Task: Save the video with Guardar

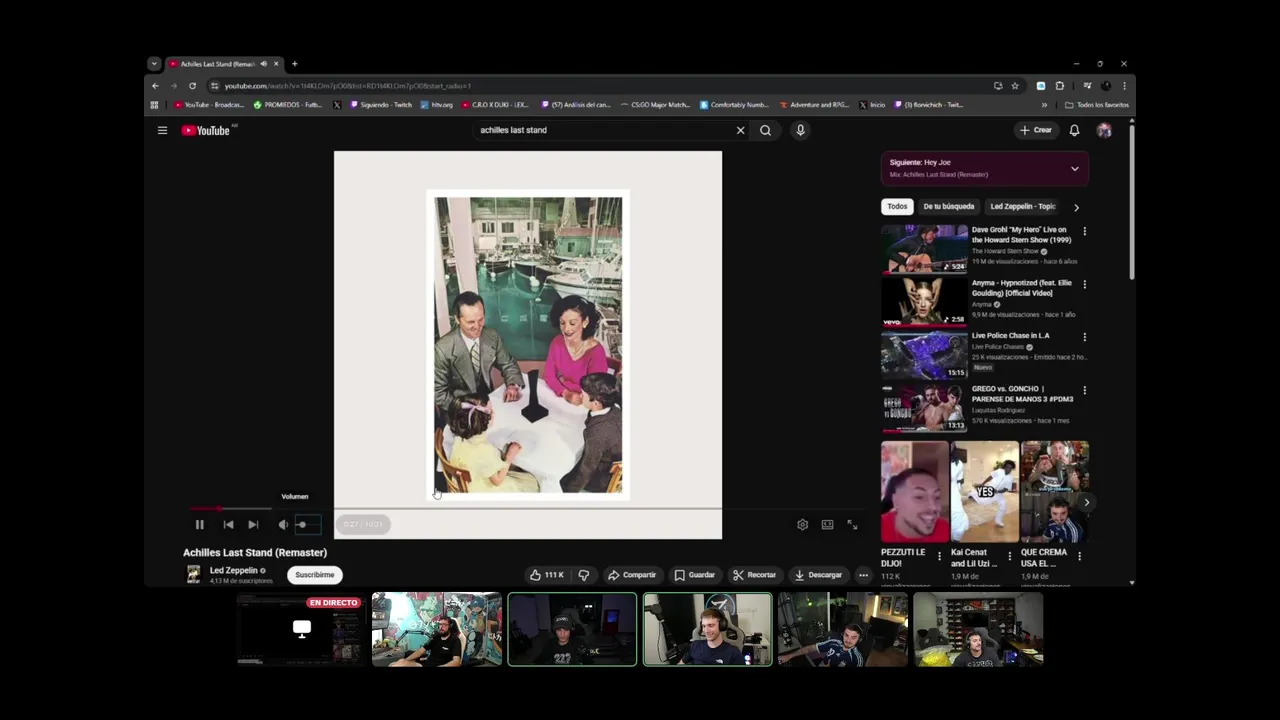Action: click(694, 575)
